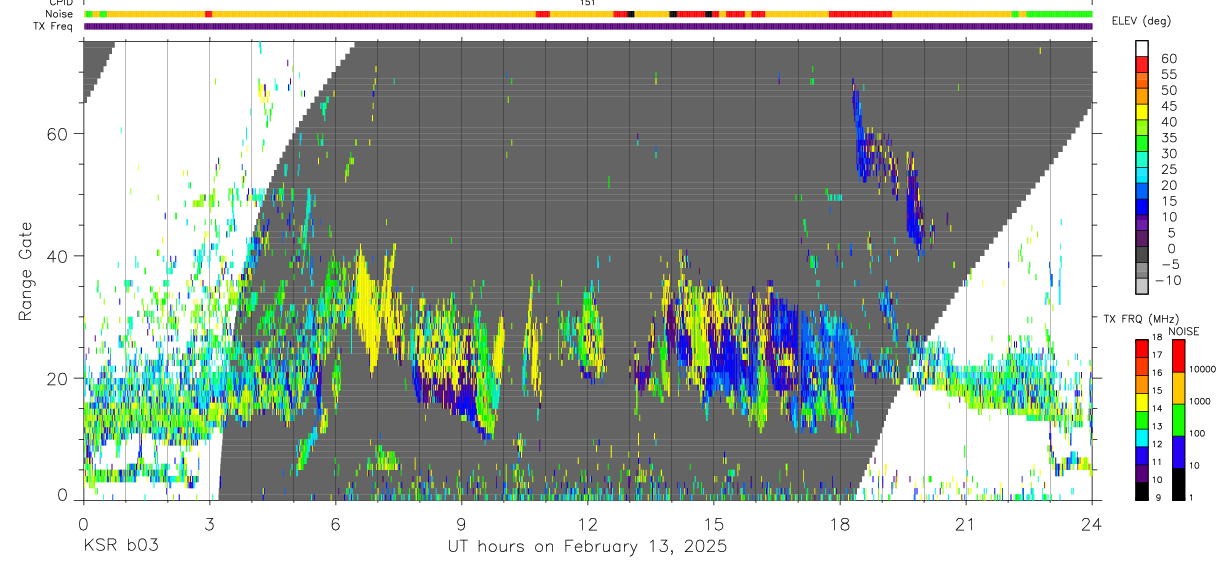This screenshot has width=1228, height=567.
Task: Click the purple TX Freq strip above the plot
Action: point(588,26)
